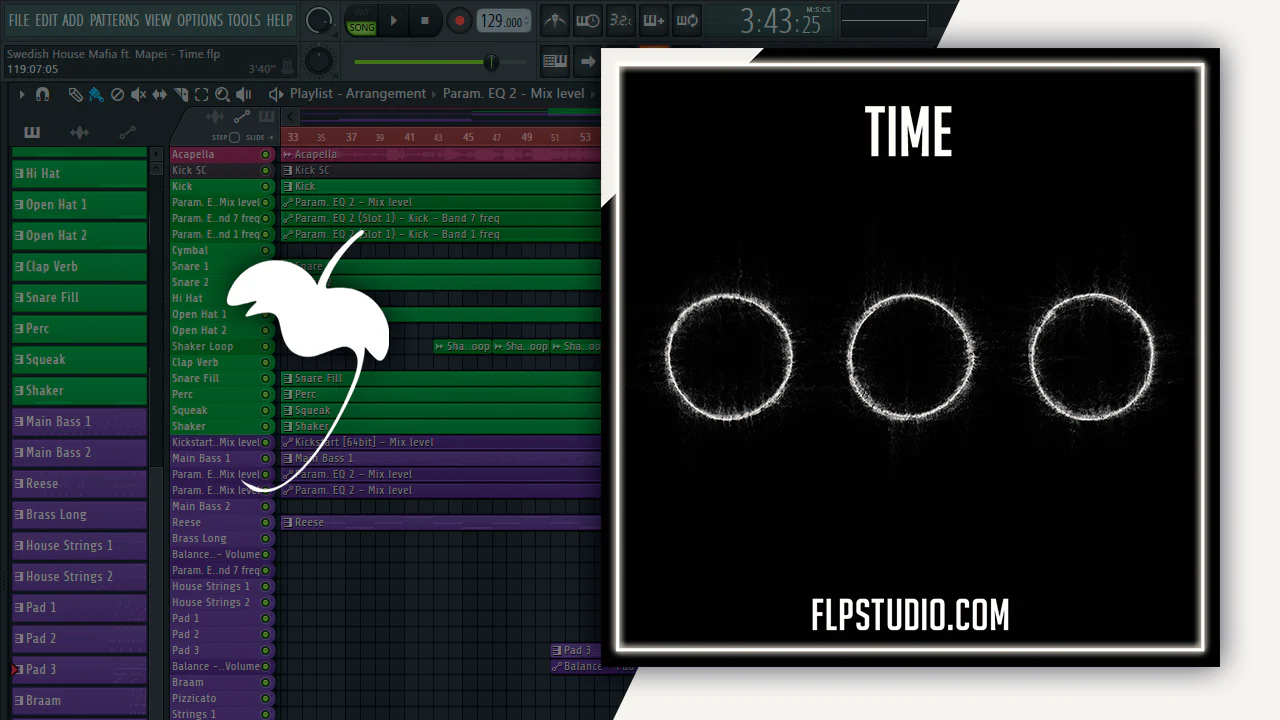Switch between PAT and SONG mode
Image resolution: width=1280 pixels, height=720 pixels.
click(361, 20)
